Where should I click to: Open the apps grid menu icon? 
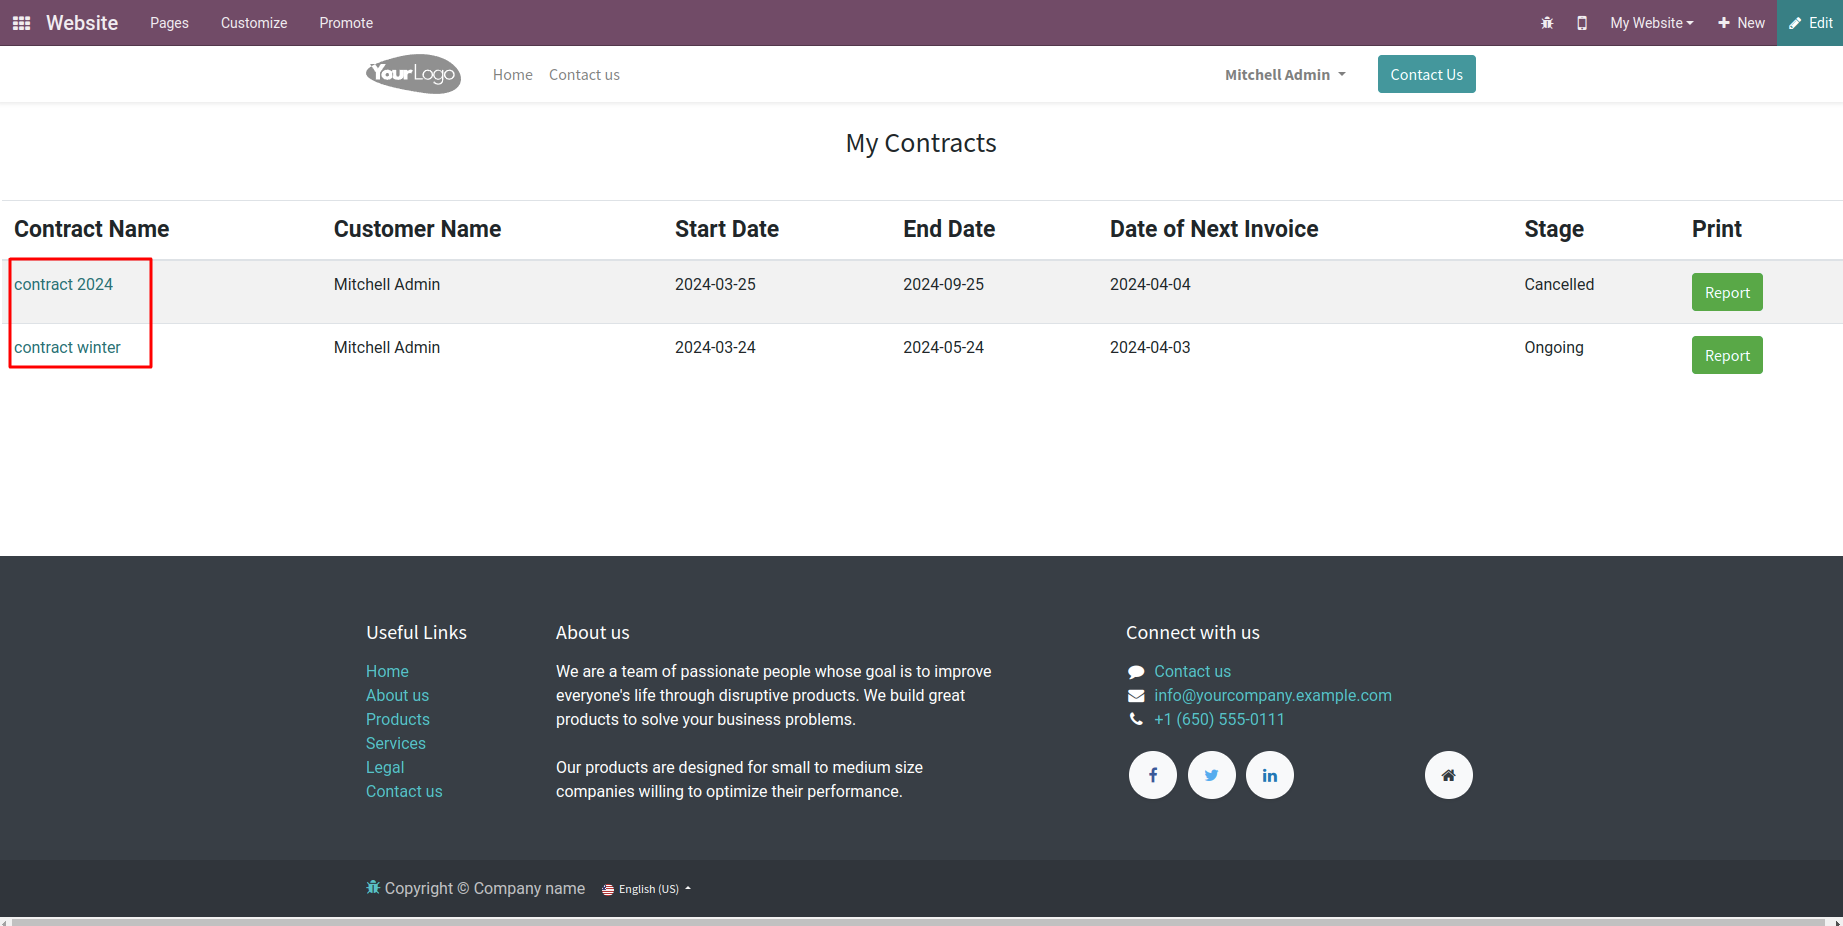click(21, 23)
